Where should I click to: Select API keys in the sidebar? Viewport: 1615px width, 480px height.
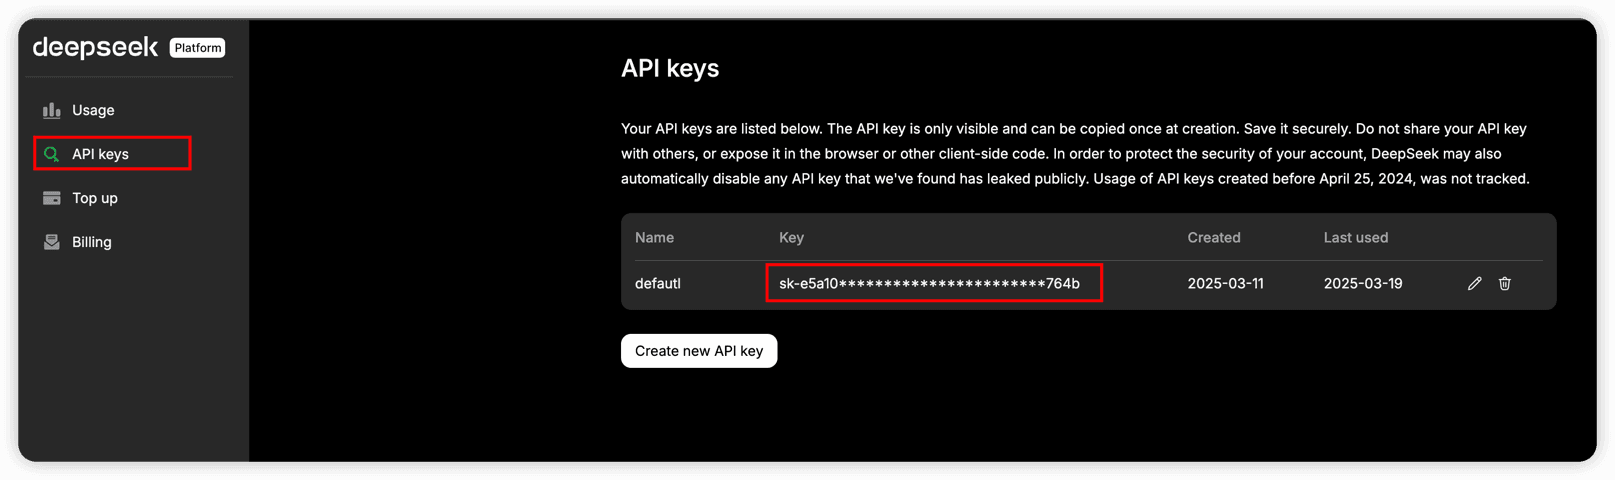tap(112, 153)
